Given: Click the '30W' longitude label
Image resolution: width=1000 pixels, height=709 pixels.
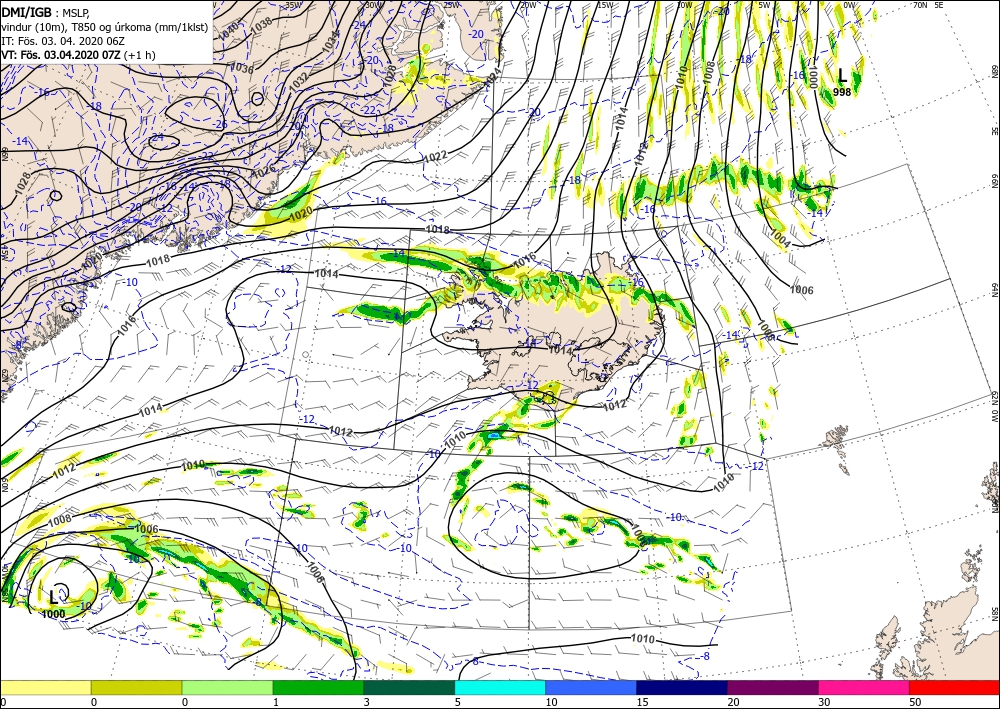Looking at the screenshot, I should [x=372, y=5].
